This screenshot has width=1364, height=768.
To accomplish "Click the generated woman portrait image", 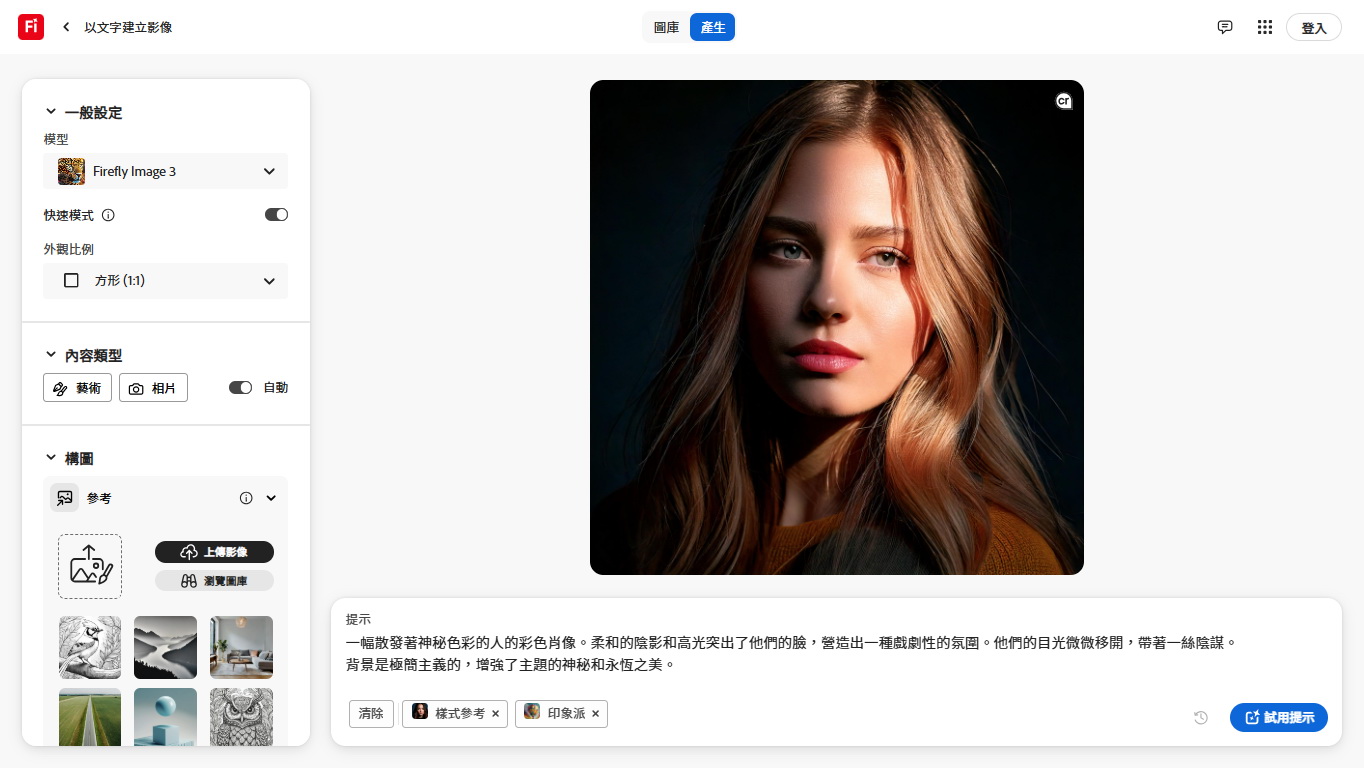I will (x=837, y=327).
